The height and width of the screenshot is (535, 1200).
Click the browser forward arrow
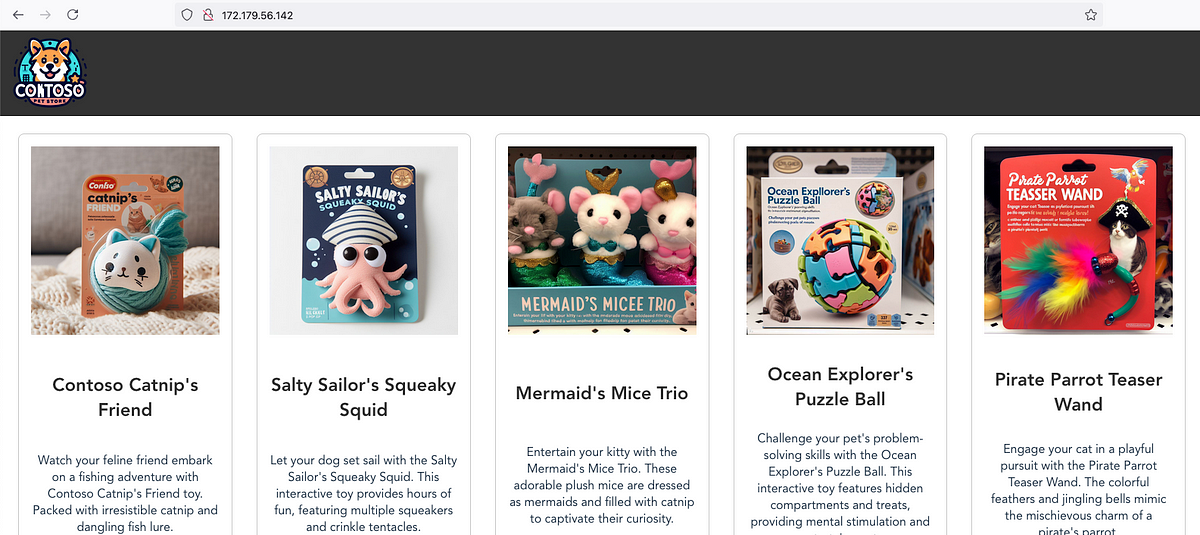[x=44, y=15]
